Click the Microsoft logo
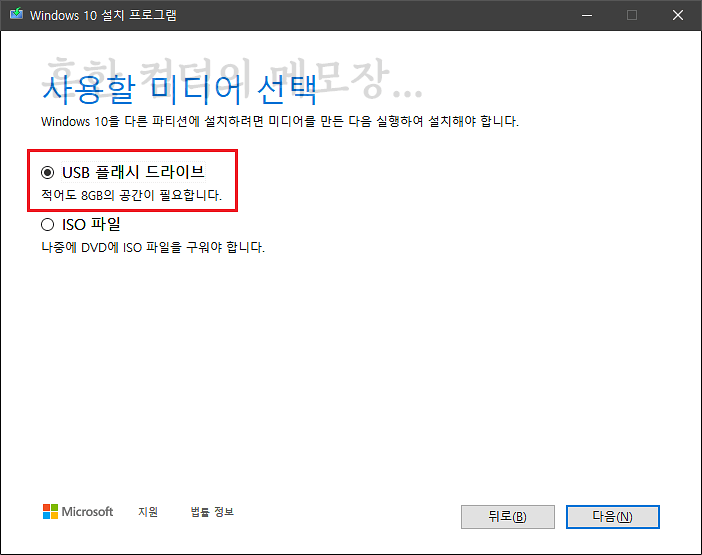702x555 pixels. coord(78,512)
